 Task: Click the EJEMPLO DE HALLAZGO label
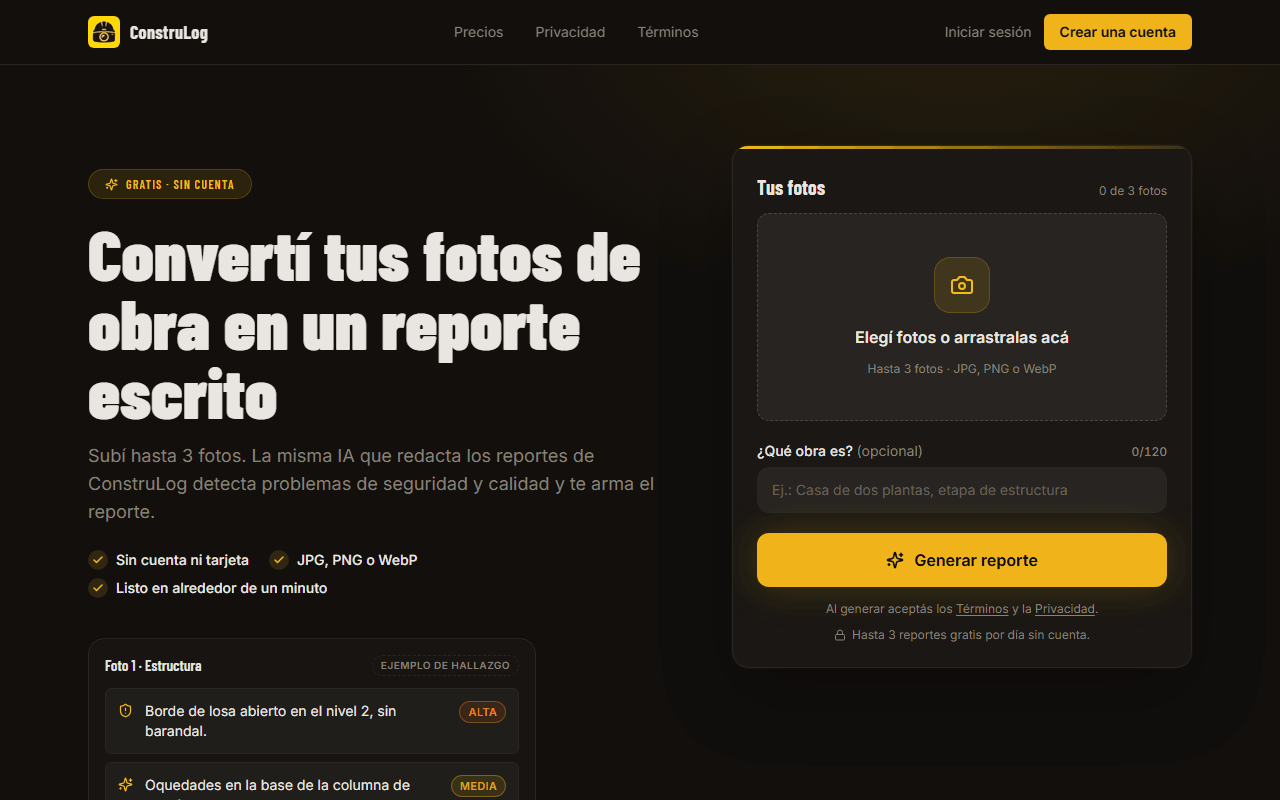coord(445,666)
